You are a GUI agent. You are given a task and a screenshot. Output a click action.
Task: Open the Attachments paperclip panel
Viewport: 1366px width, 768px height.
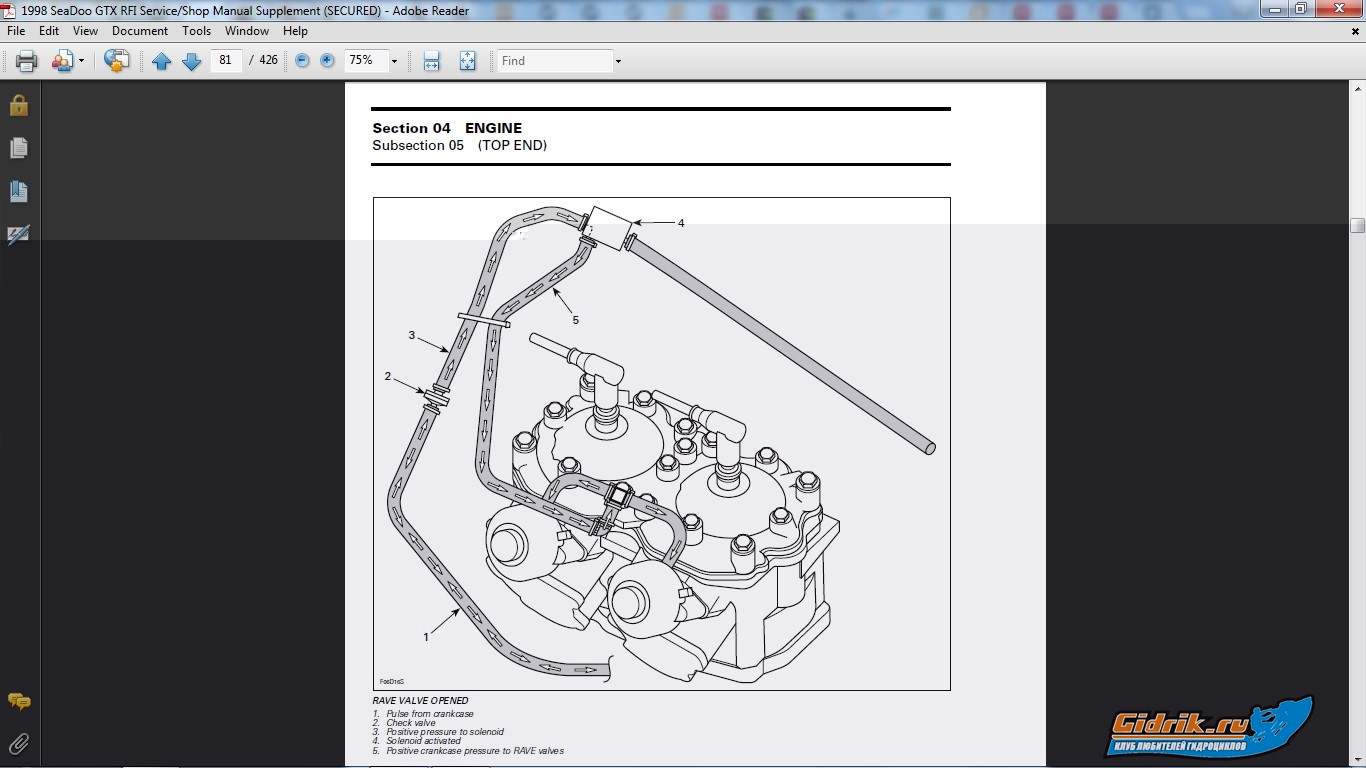click(19, 743)
